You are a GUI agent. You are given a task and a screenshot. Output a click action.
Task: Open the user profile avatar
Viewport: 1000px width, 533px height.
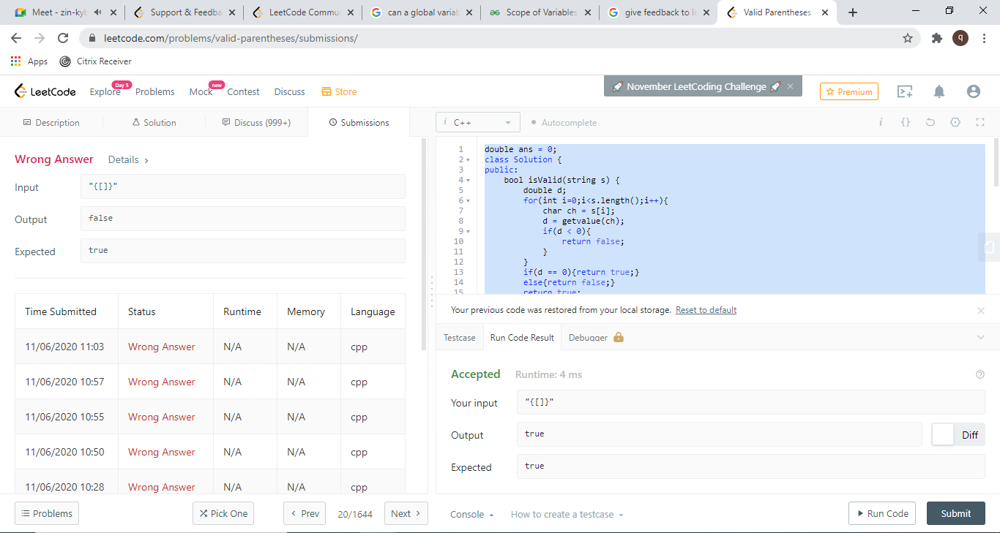pos(973,91)
